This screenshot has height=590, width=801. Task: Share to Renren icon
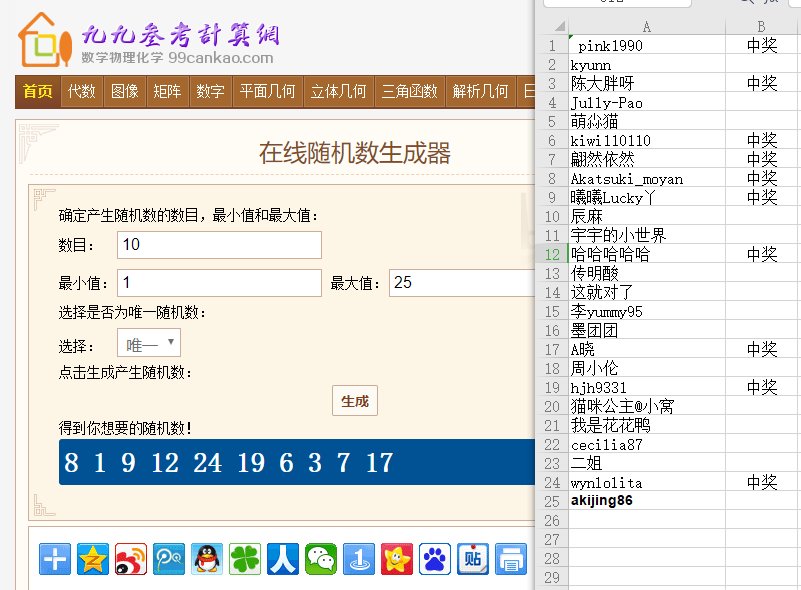(282, 559)
